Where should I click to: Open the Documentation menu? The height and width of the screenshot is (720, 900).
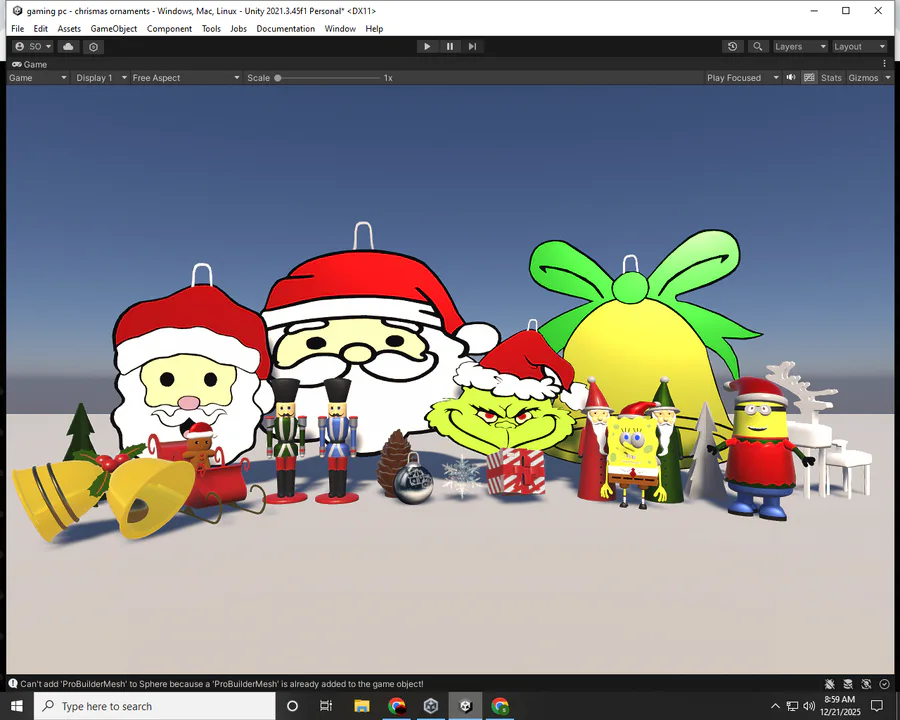285,29
